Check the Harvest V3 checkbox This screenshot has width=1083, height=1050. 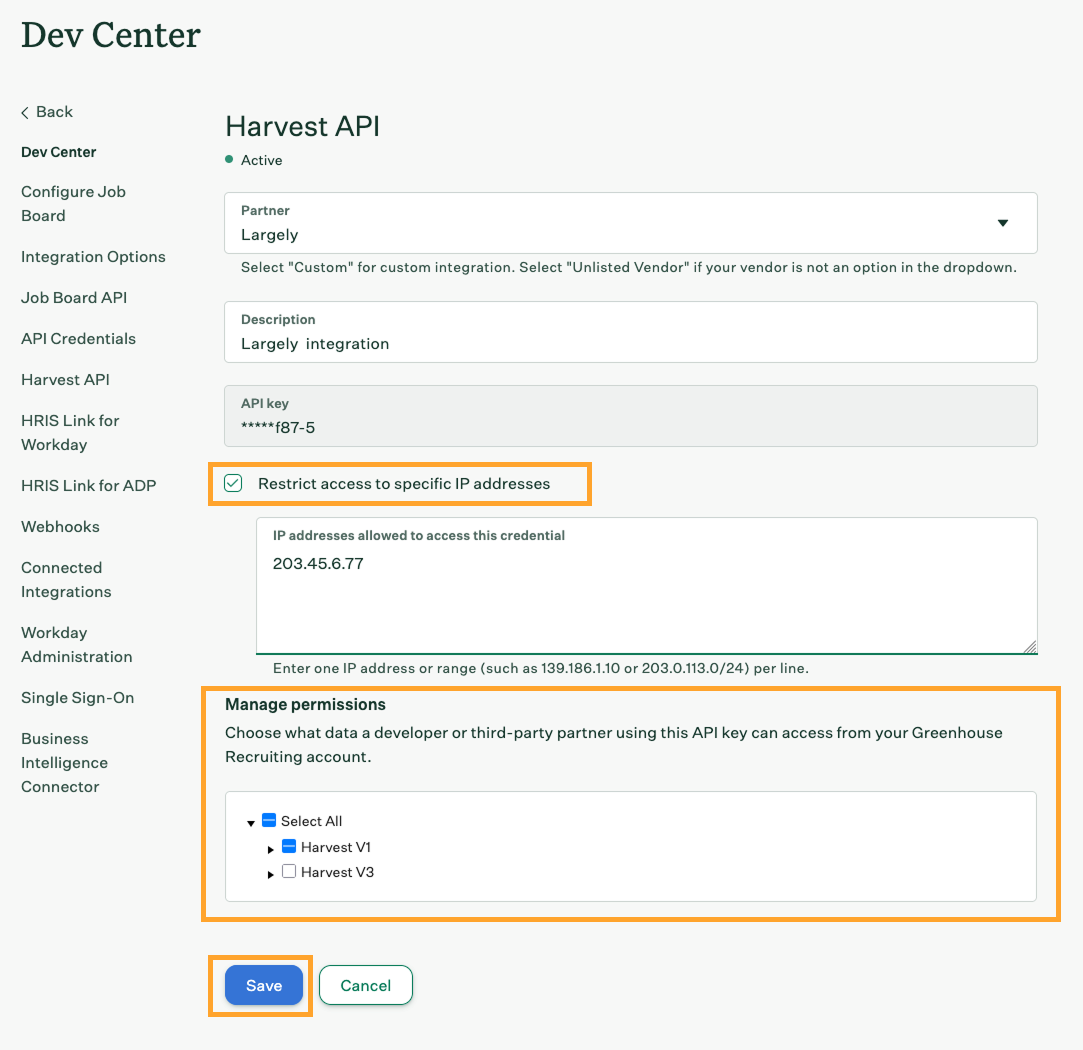pos(288,872)
